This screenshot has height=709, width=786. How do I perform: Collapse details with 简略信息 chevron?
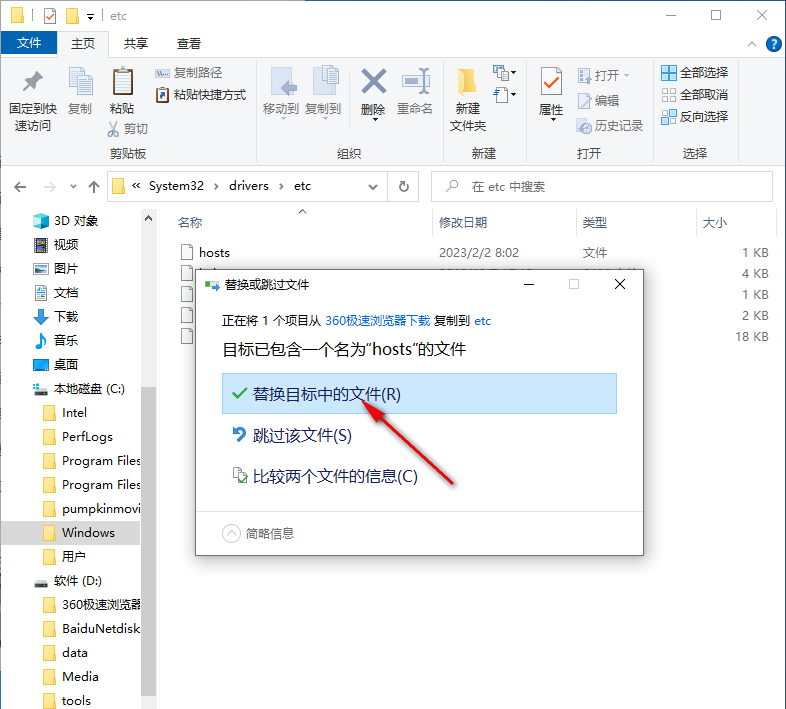pyautogui.click(x=231, y=534)
